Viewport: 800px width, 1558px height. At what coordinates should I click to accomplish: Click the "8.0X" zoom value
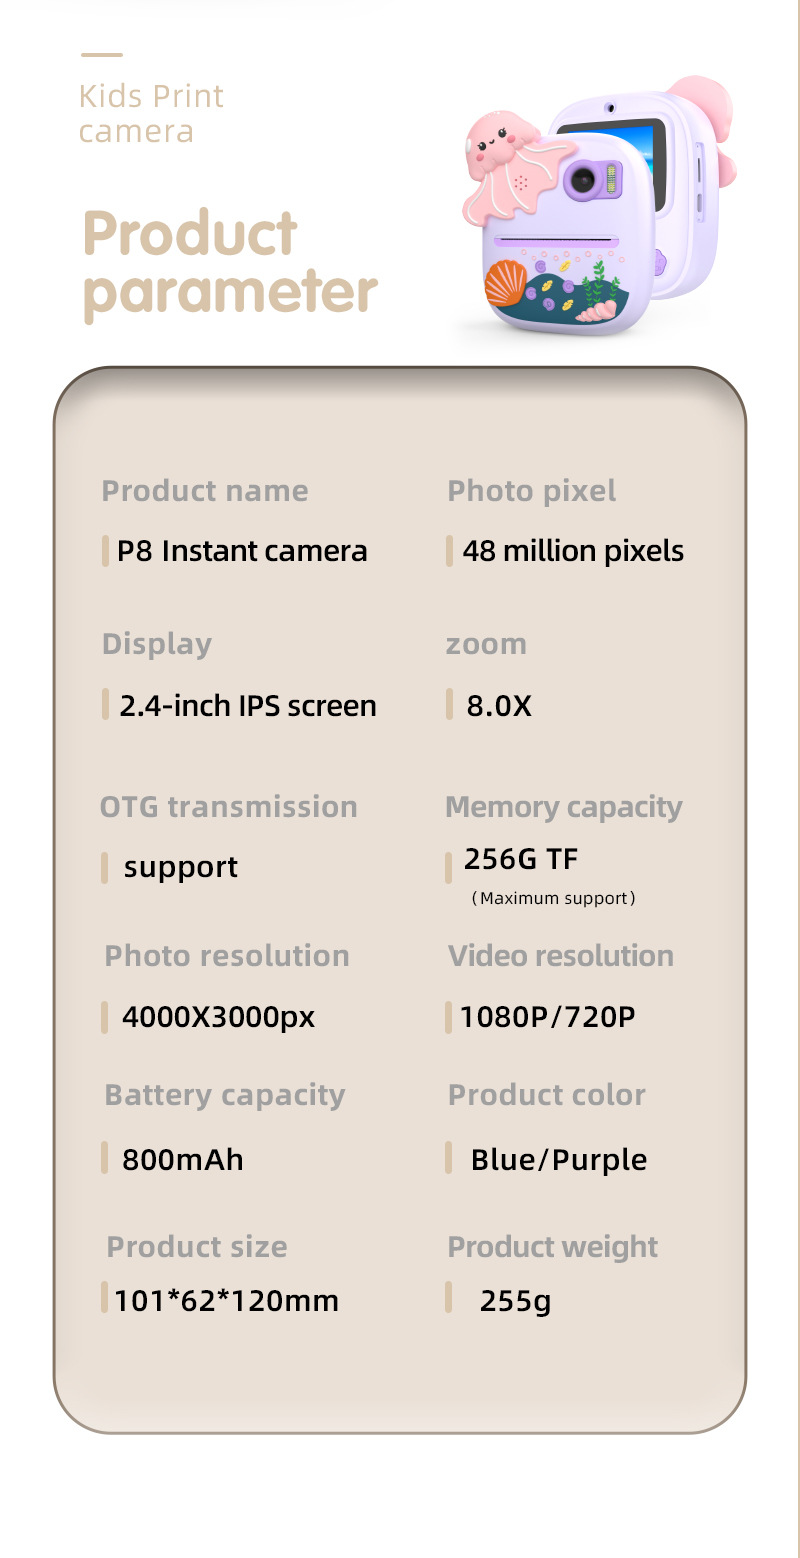(x=499, y=706)
